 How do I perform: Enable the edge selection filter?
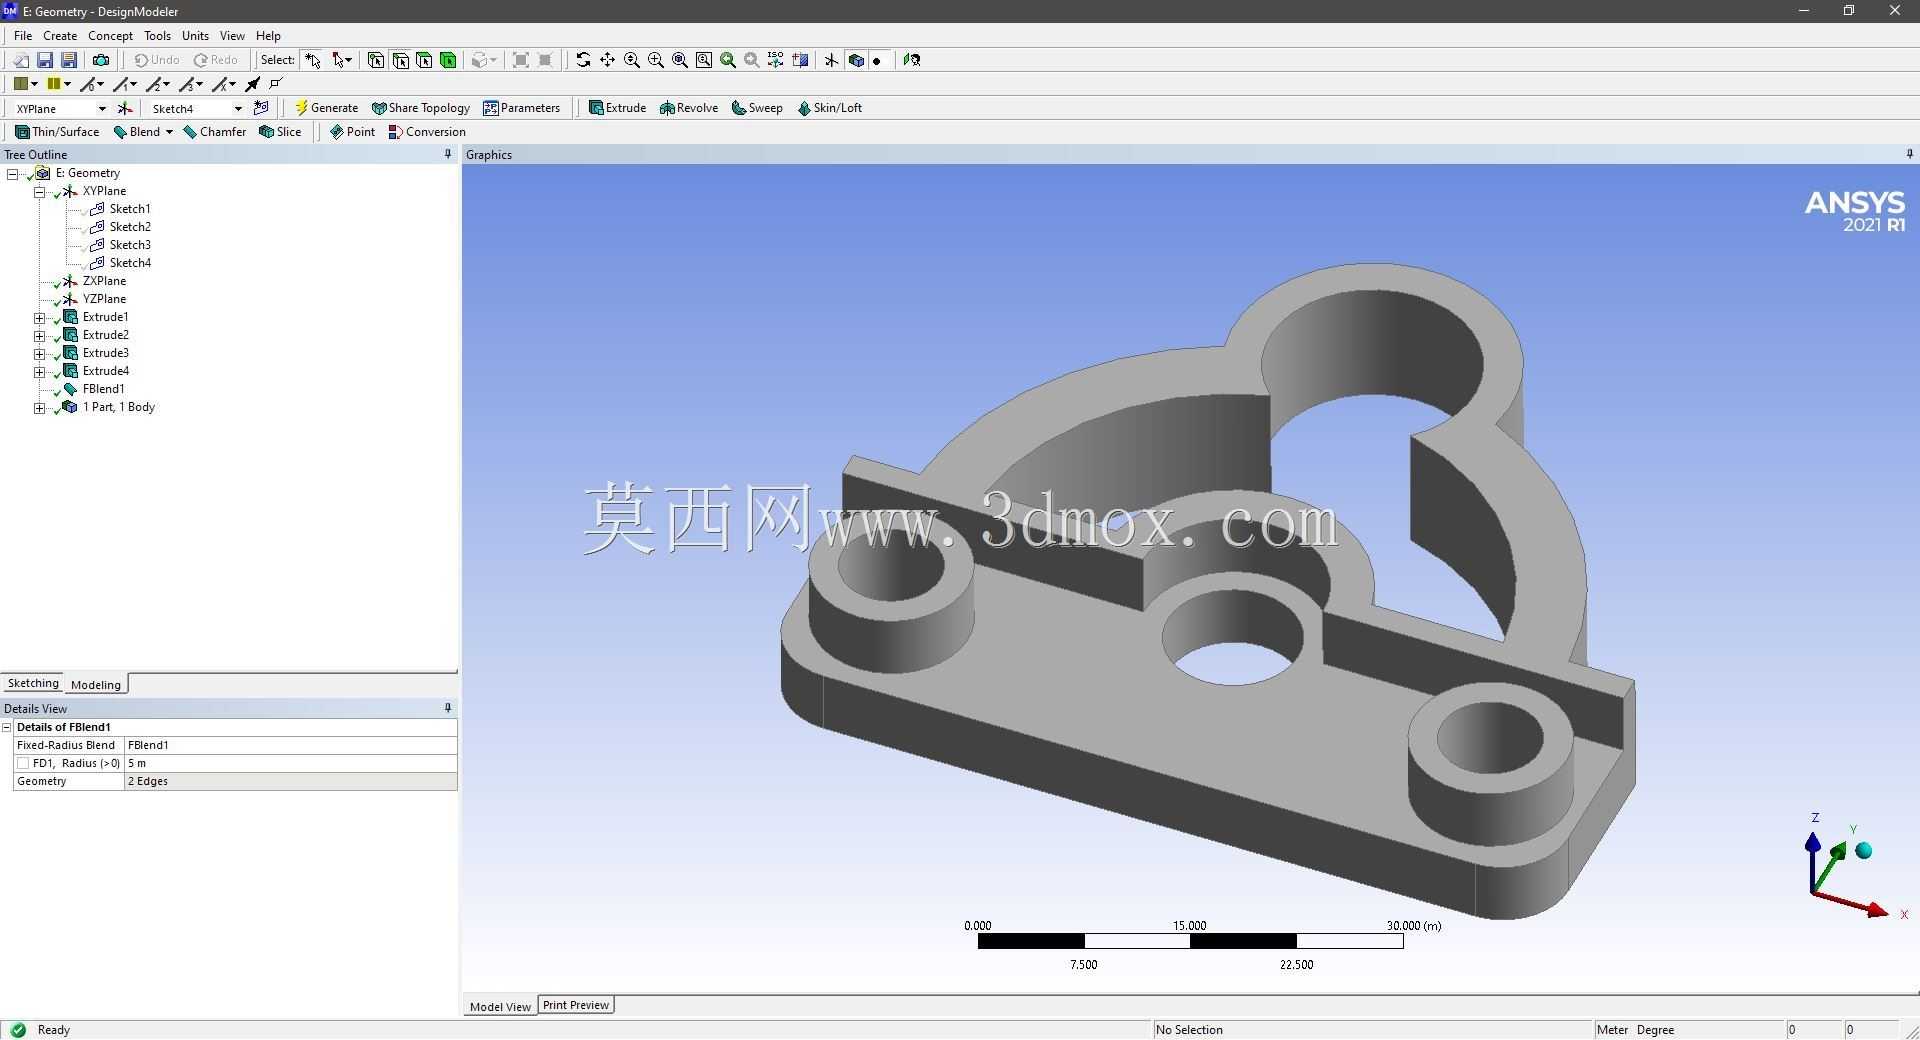coord(400,60)
